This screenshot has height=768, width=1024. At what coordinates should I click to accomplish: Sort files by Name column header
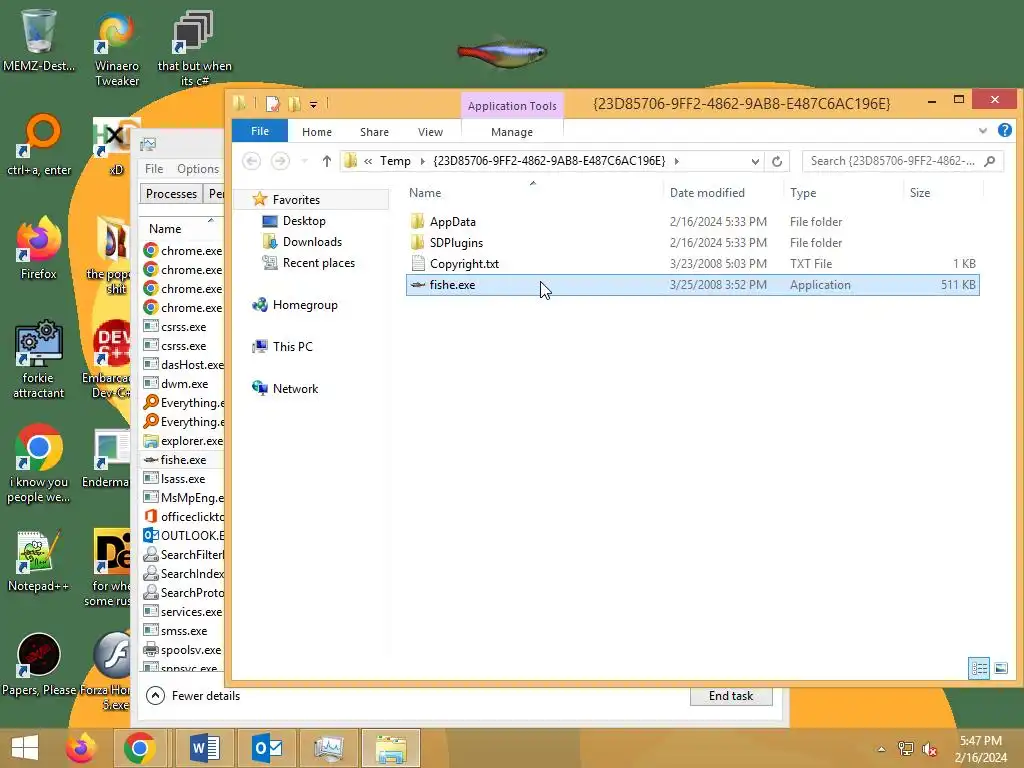[x=425, y=193]
